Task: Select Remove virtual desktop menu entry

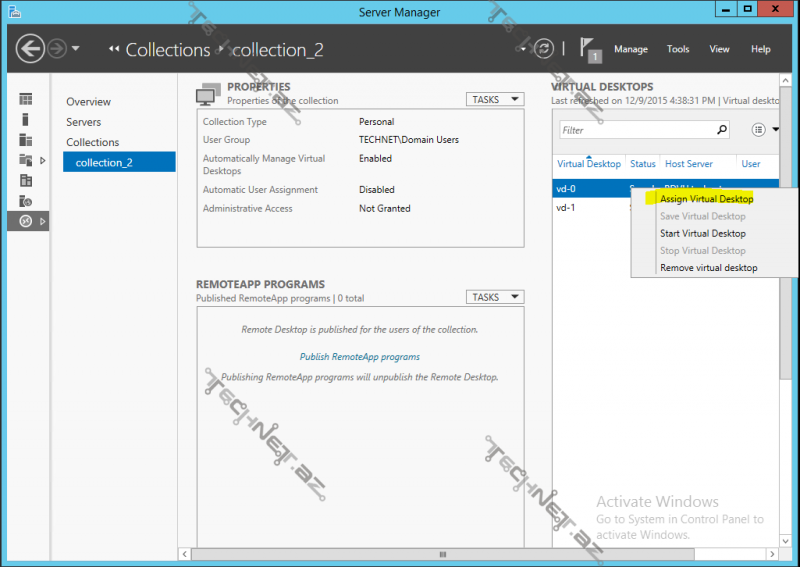Action: pyautogui.click(x=708, y=268)
